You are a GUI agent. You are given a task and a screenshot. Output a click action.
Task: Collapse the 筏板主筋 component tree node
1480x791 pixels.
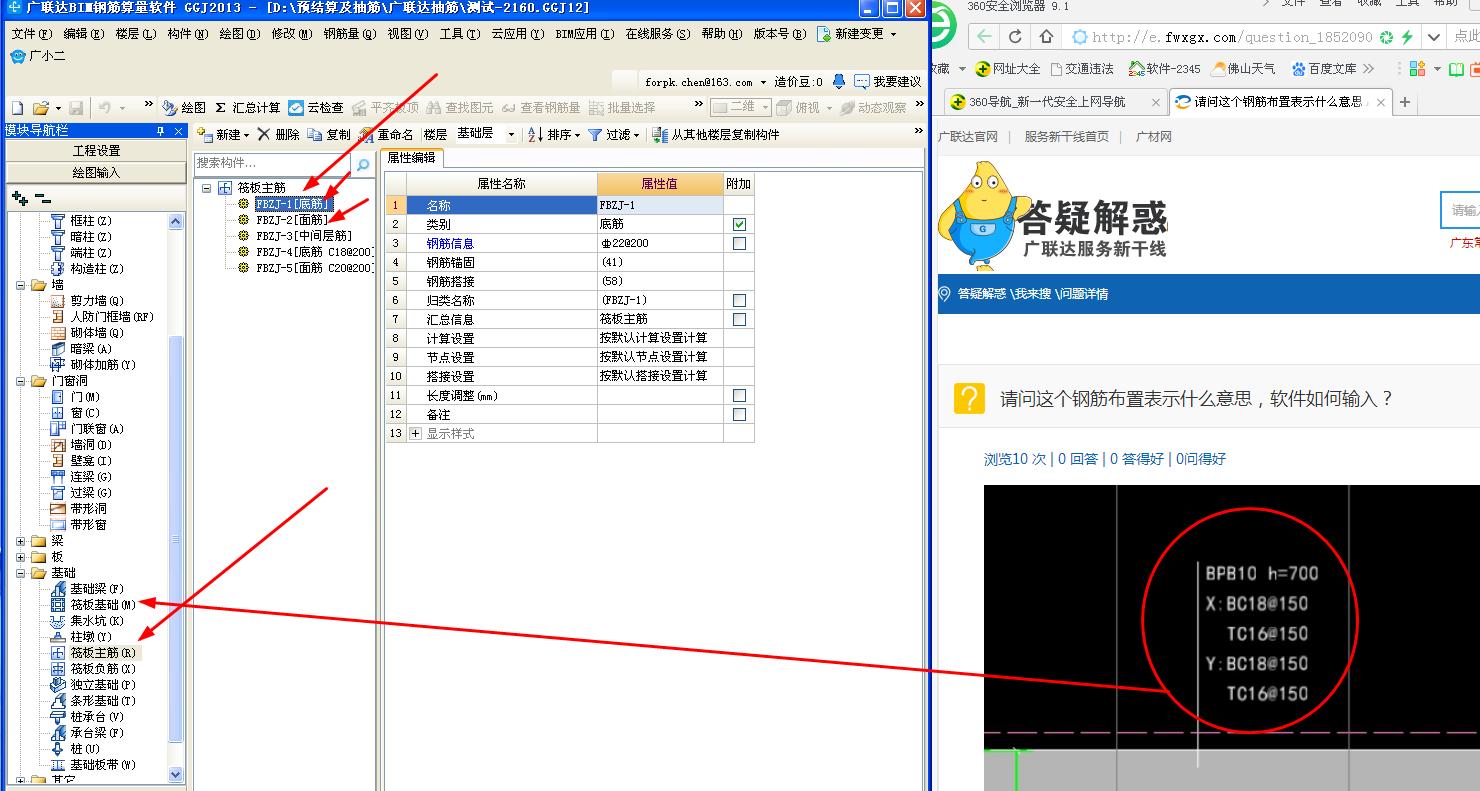pos(207,188)
